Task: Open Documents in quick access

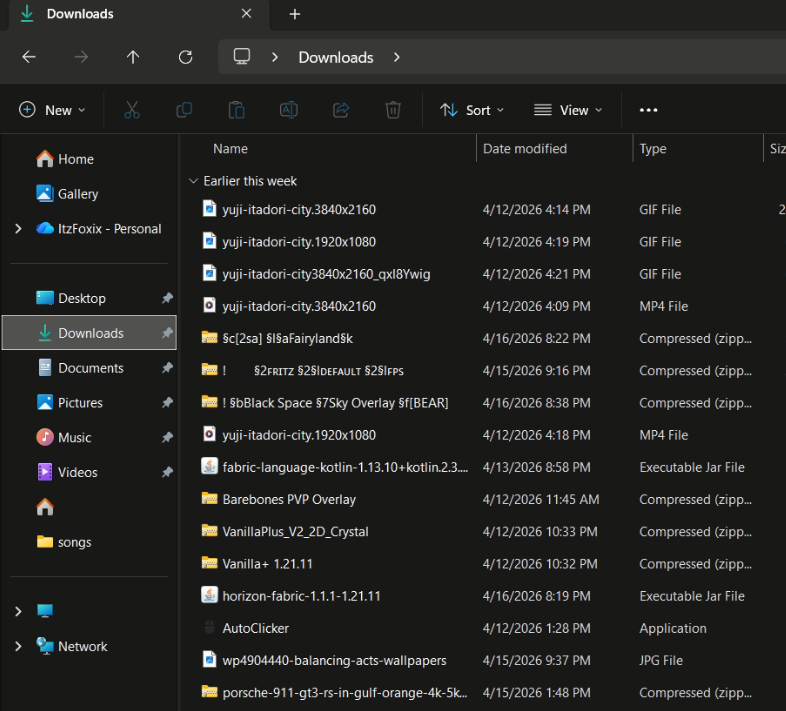Action: [x=81, y=368]
